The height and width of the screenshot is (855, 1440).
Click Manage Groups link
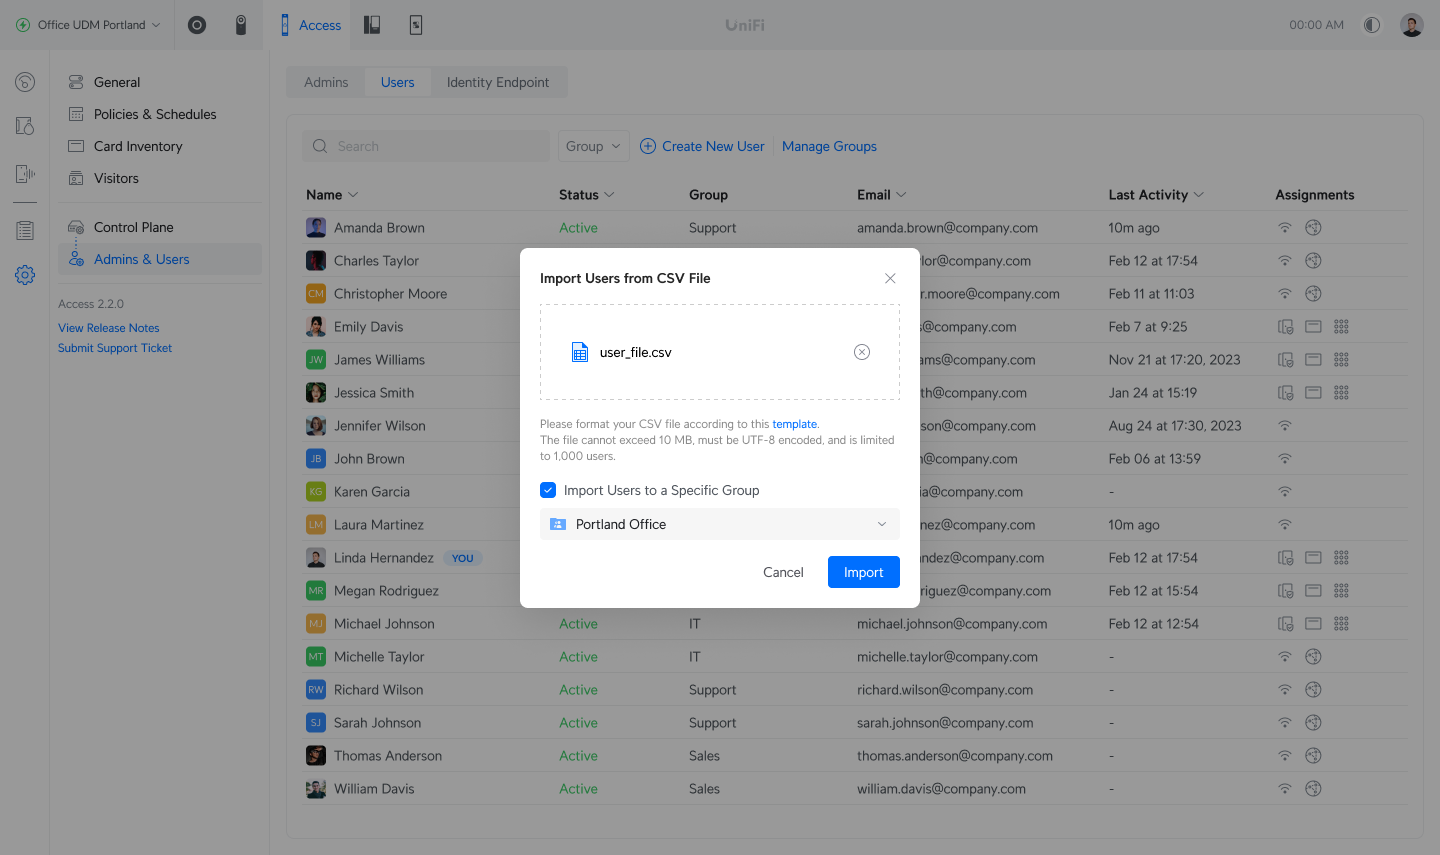pyautogui.click(x=829, y=146)
